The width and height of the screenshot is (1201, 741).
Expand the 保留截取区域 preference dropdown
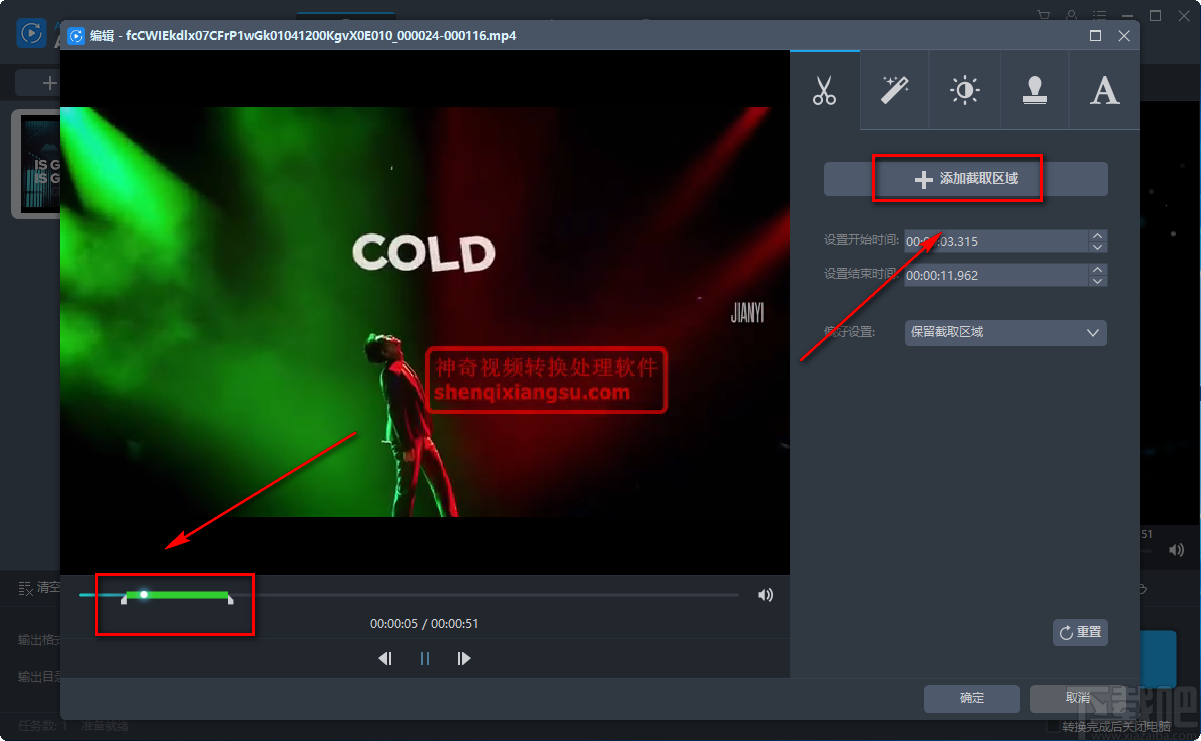pos(1005,332)
